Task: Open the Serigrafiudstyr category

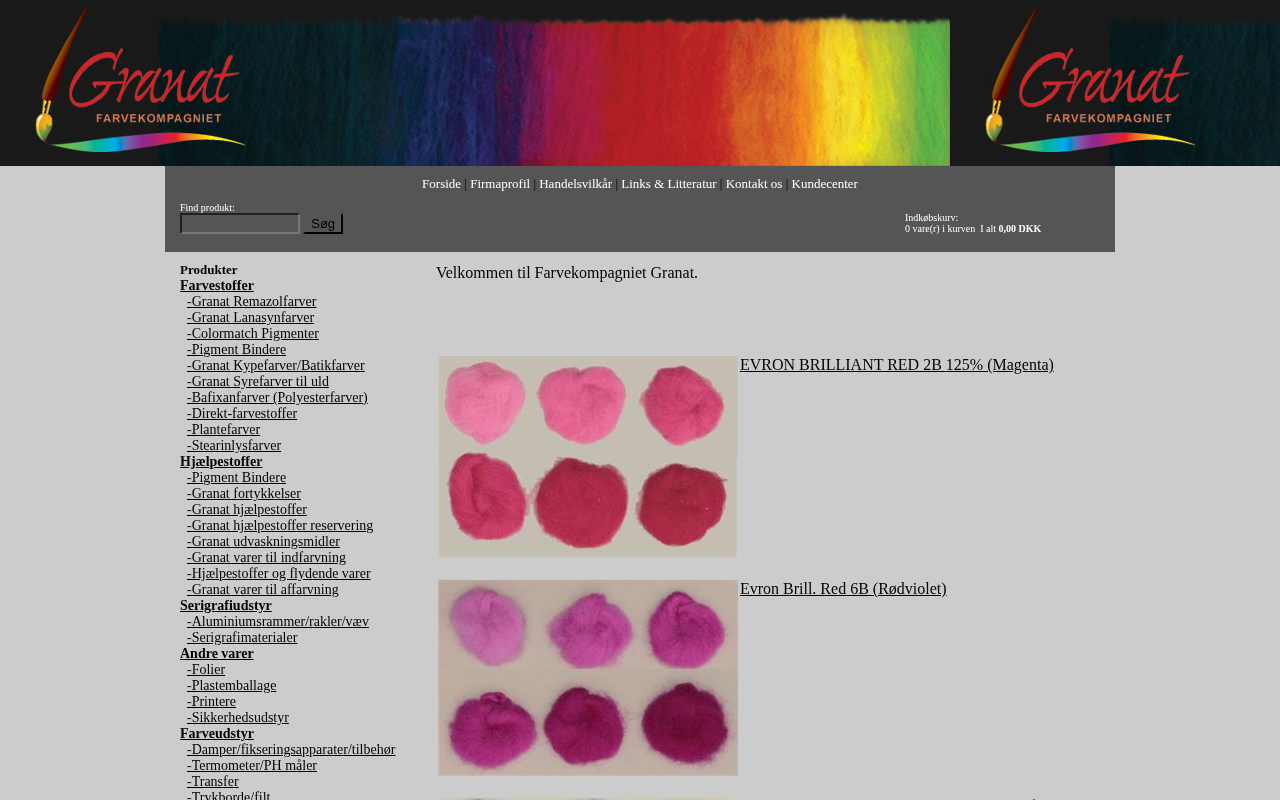Action: pyautogui.click(x=226, y=606)
